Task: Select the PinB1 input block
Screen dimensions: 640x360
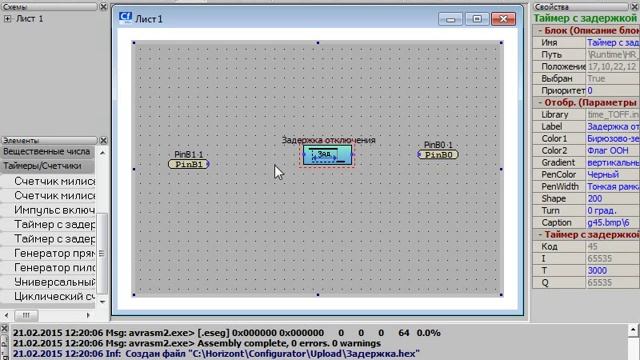Action: [x=189, y=164]
